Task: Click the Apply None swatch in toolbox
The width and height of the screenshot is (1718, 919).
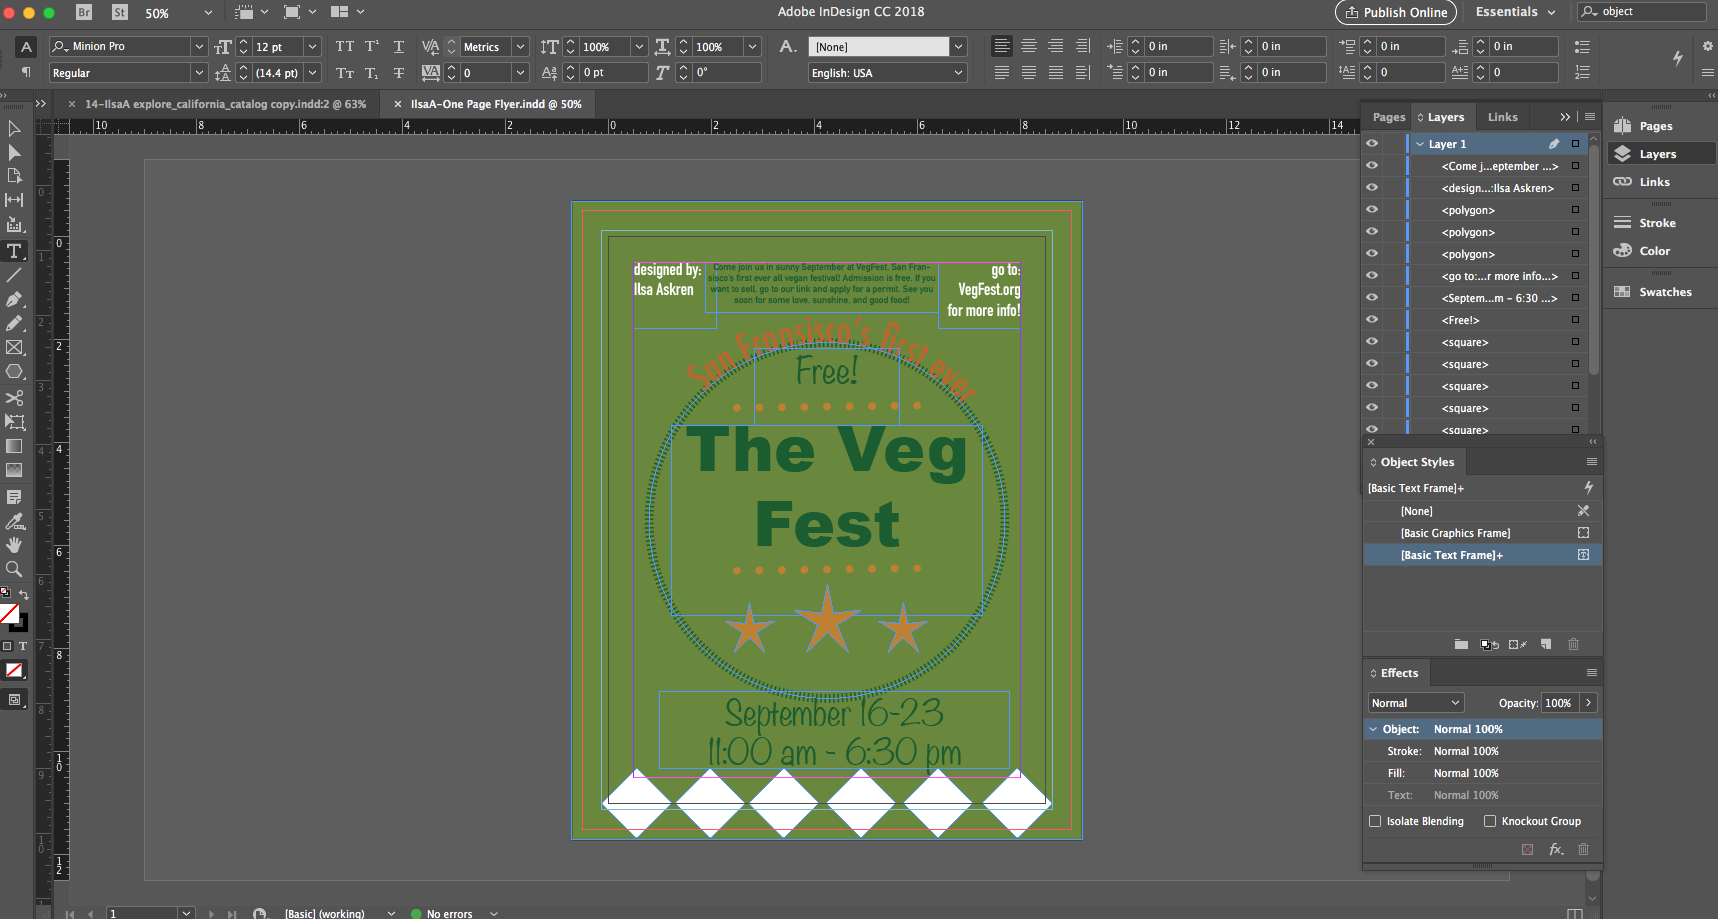Action: point(14,670)
